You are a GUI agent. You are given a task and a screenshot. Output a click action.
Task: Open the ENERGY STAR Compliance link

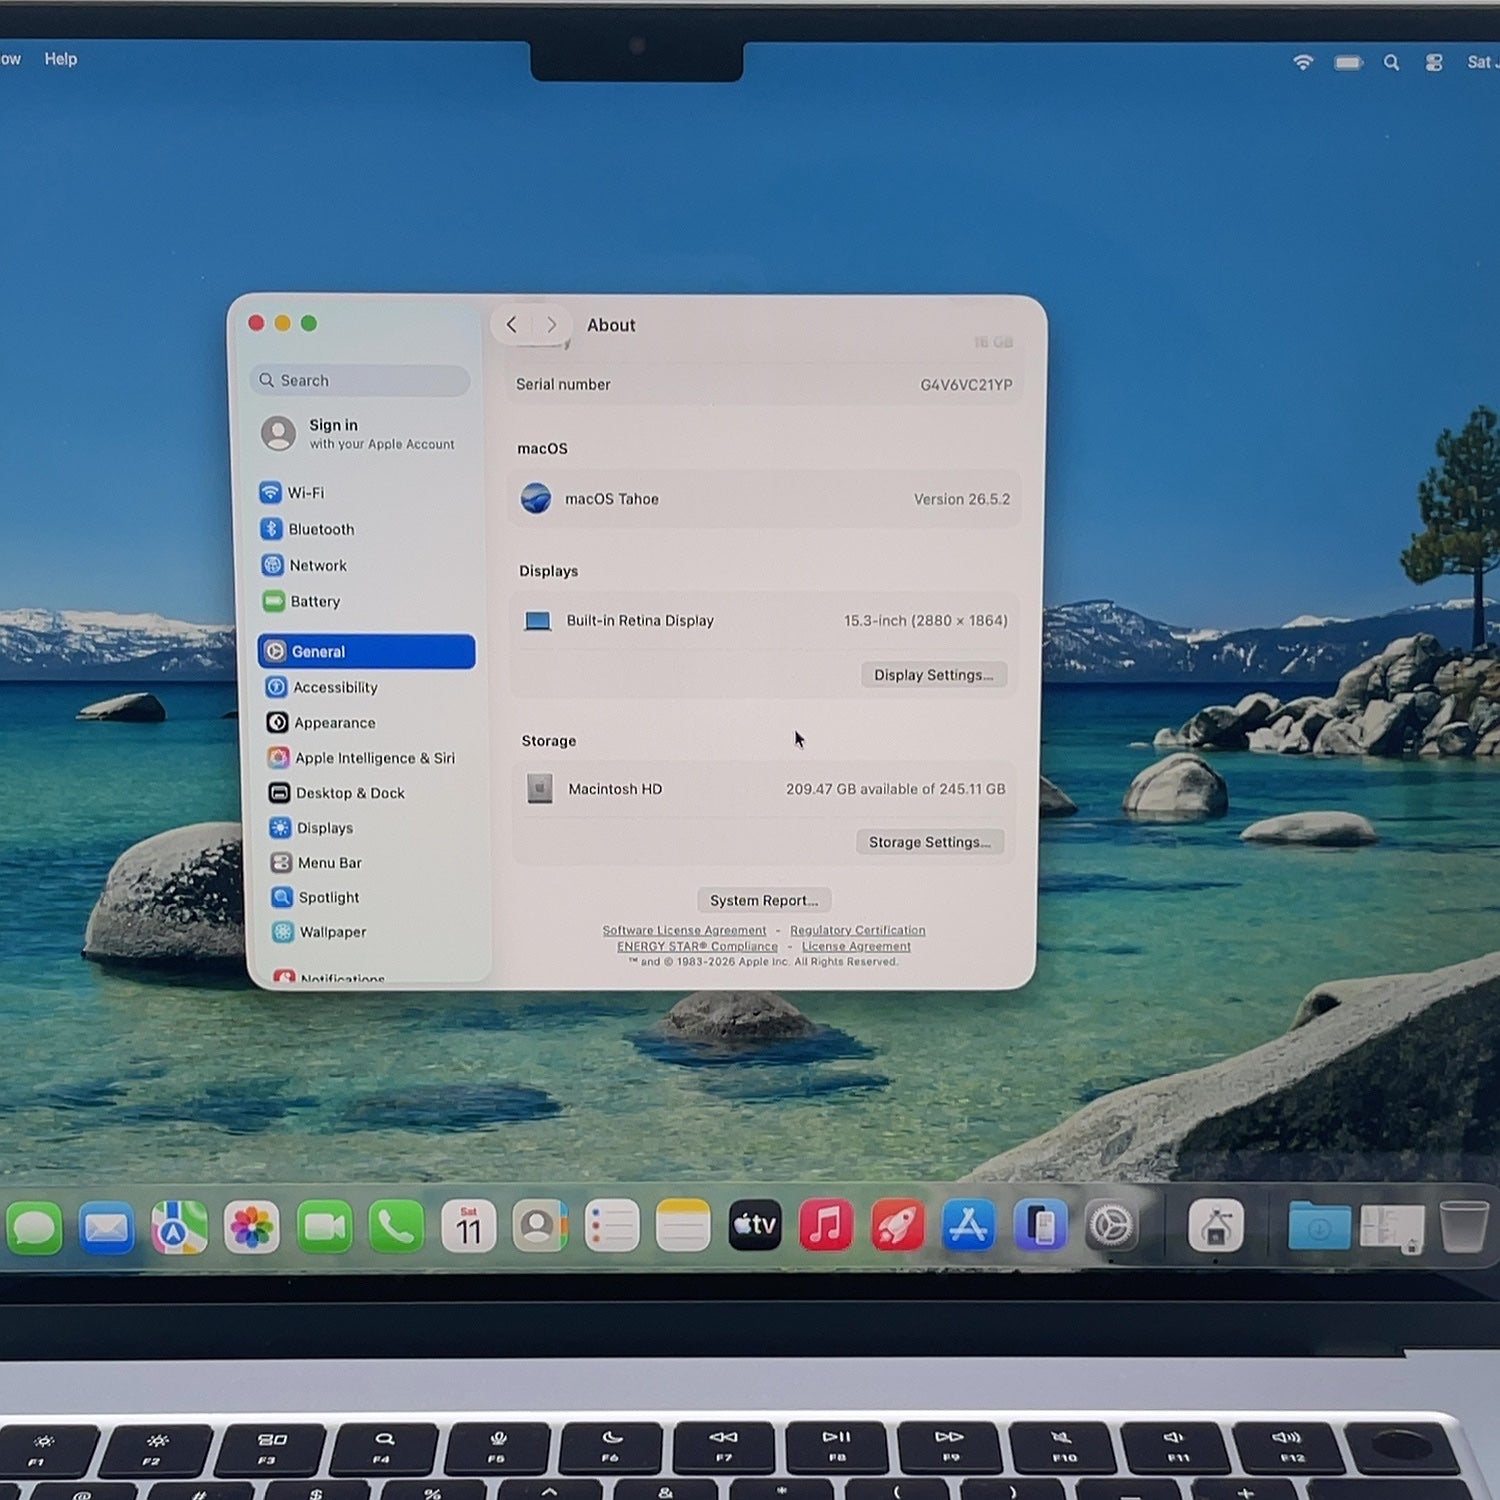697,946
